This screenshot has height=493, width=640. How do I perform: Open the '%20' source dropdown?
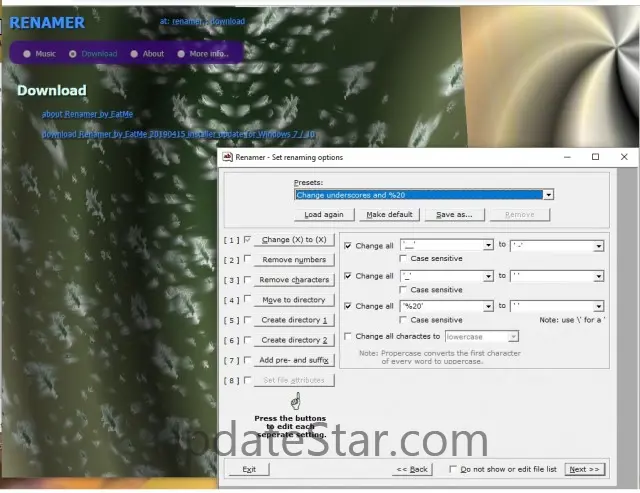(x=488, y=306)
